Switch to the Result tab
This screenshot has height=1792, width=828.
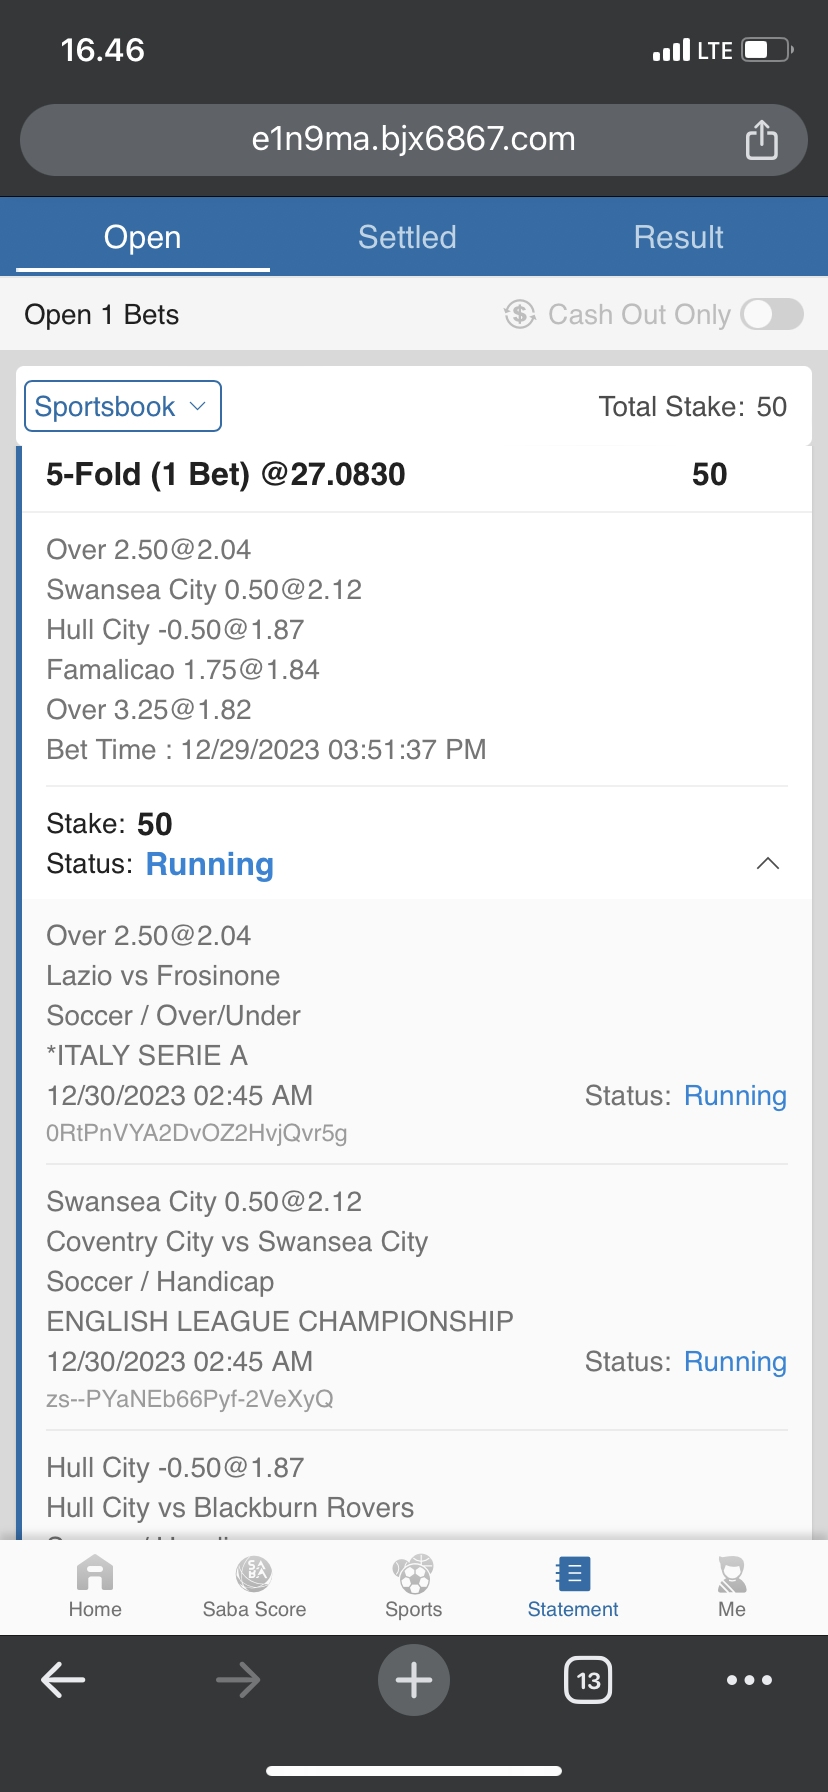[678, 237]
